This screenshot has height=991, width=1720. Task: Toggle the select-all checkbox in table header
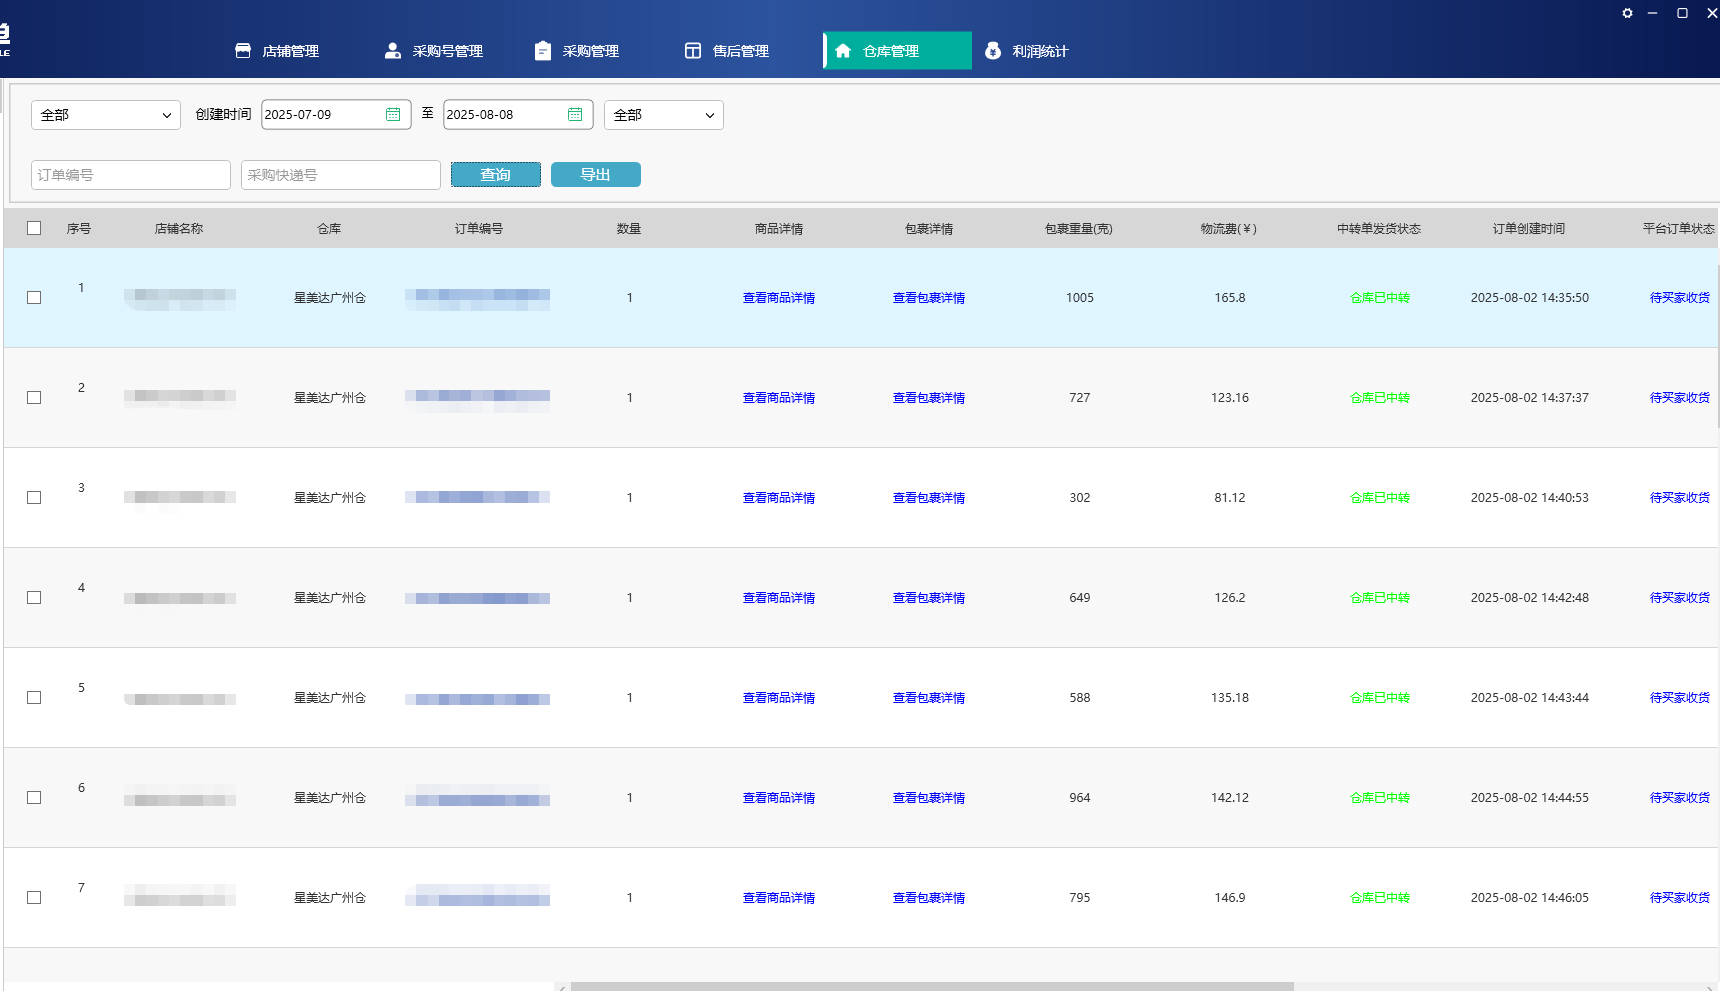34,228
